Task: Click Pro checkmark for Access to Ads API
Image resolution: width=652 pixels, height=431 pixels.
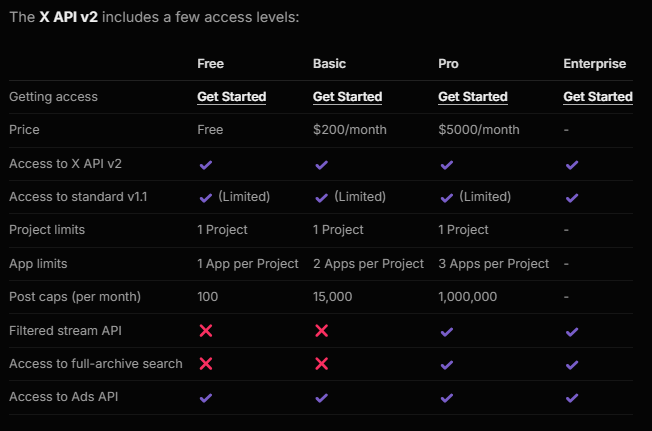Action: click(x=447, y=398)
